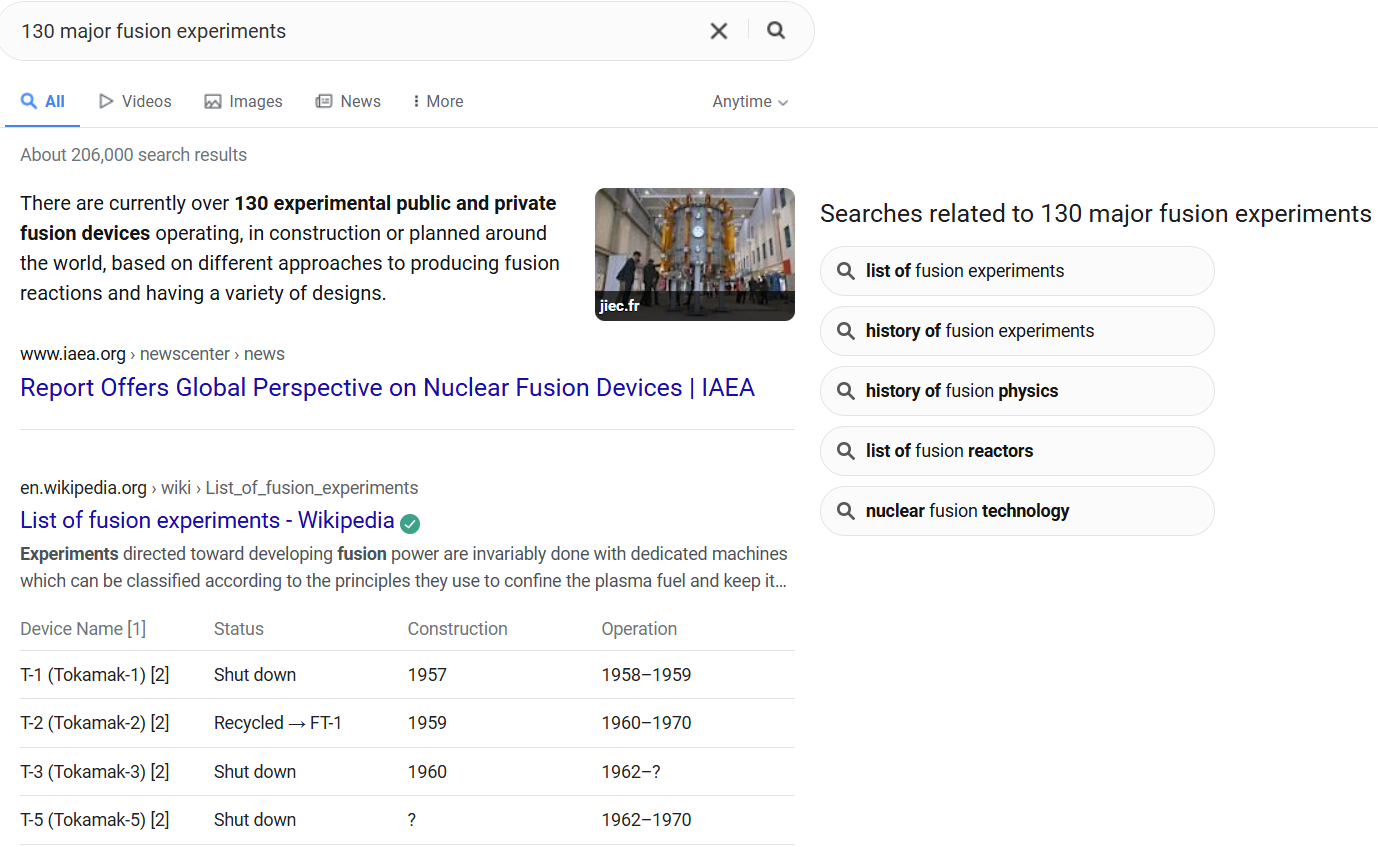The width and height of the screenshot is (1378, 847).
Task: Pick list of fusion reactors suggestion
Action: point(1016,451)
